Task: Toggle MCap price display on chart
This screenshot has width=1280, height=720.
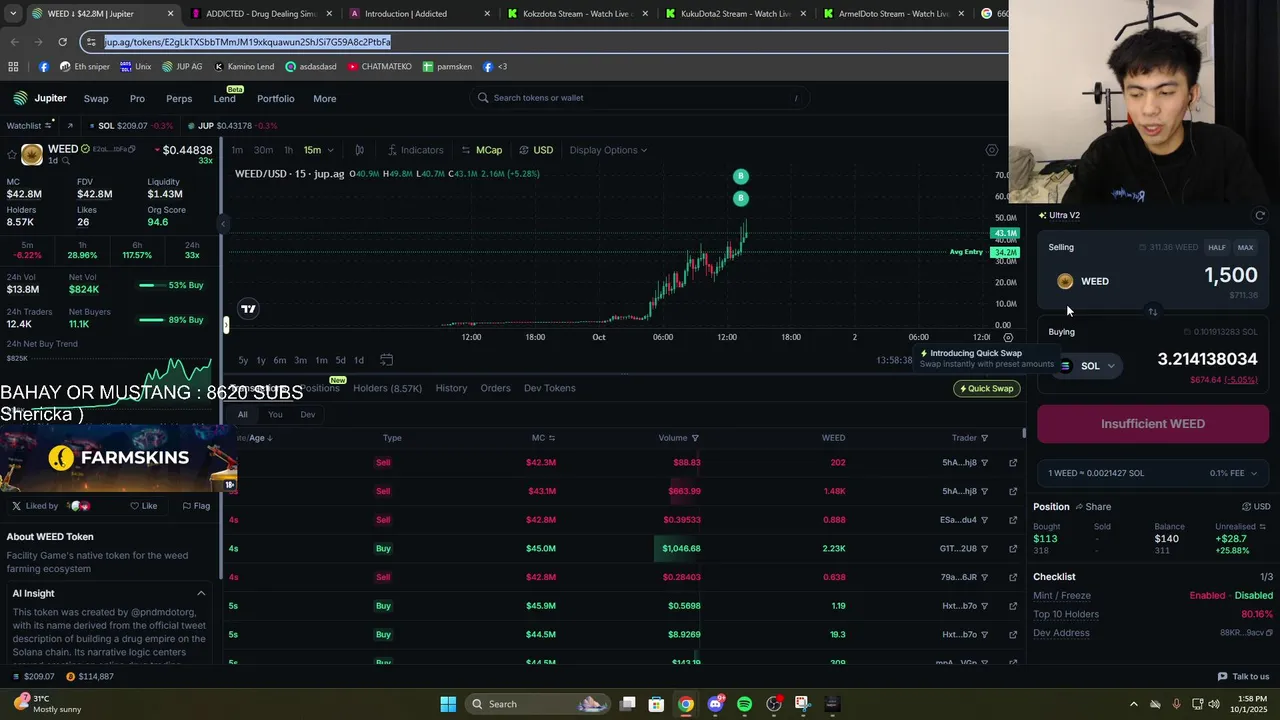Action: [482, 150]
